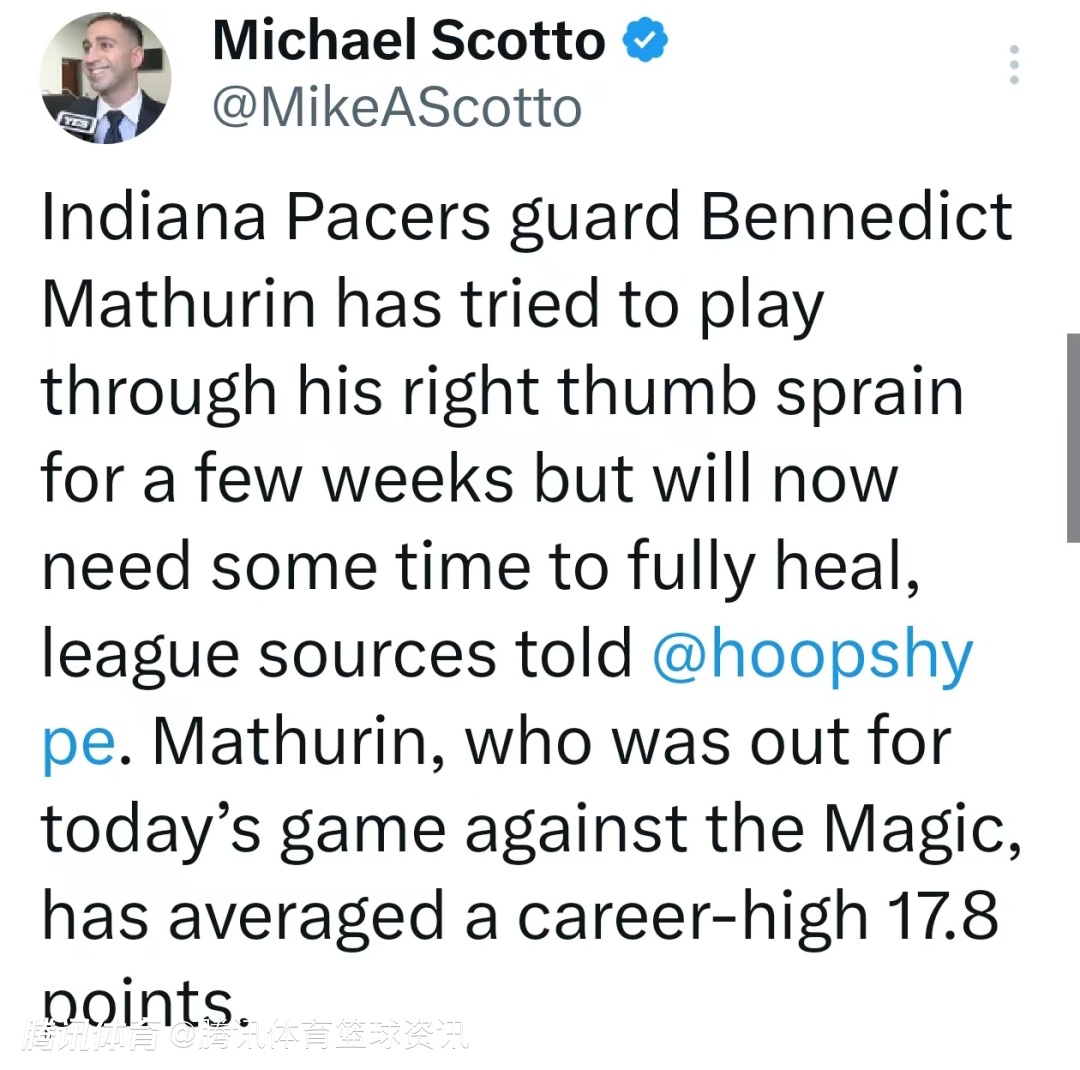1080x1070 pixels.
Task: Click the text "league sources told"
Action: pyautogui.click(x=337, y=655)
